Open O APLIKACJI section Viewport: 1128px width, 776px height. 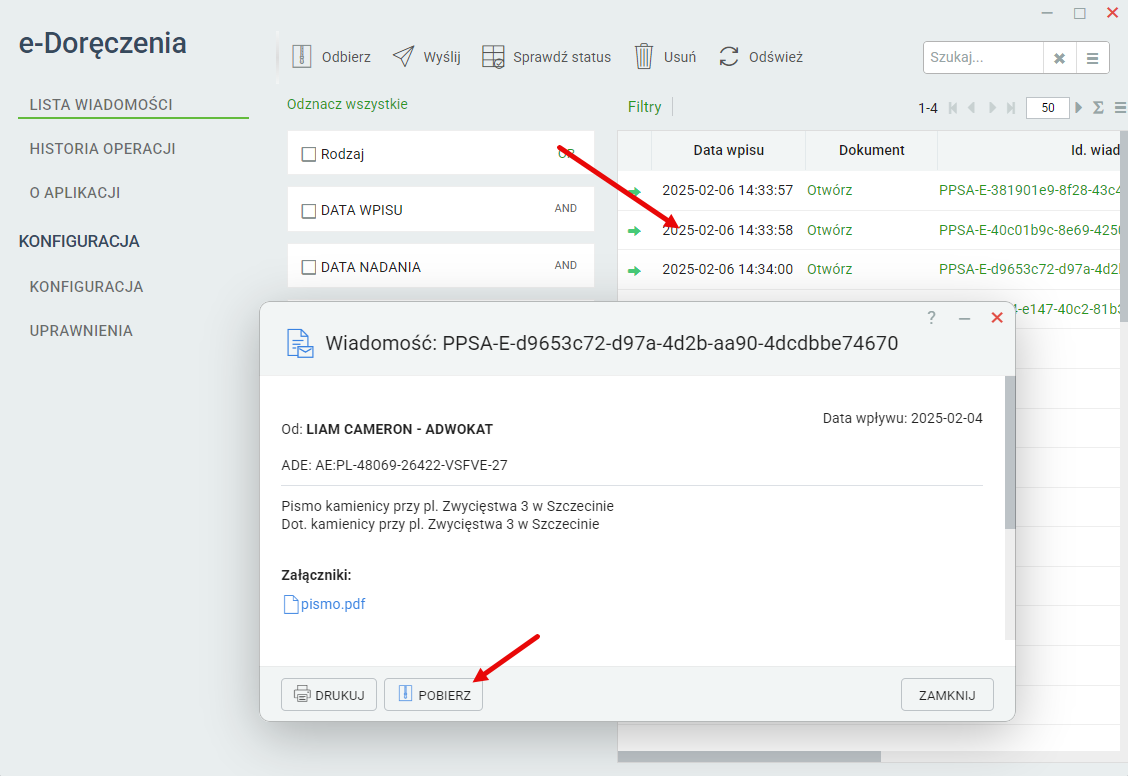[x=75, y=193]
